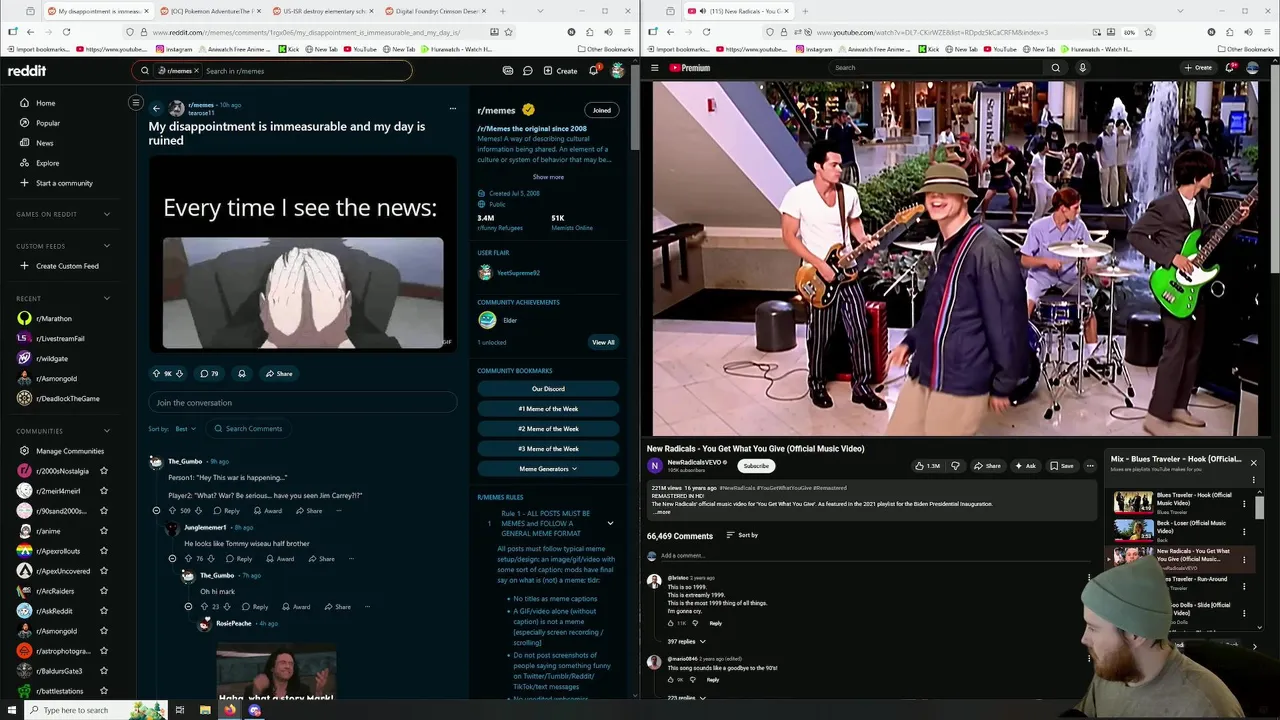Collapse Communities section in Reddit sidebar
Screen dimensions: 1280x720
point(107,431)
